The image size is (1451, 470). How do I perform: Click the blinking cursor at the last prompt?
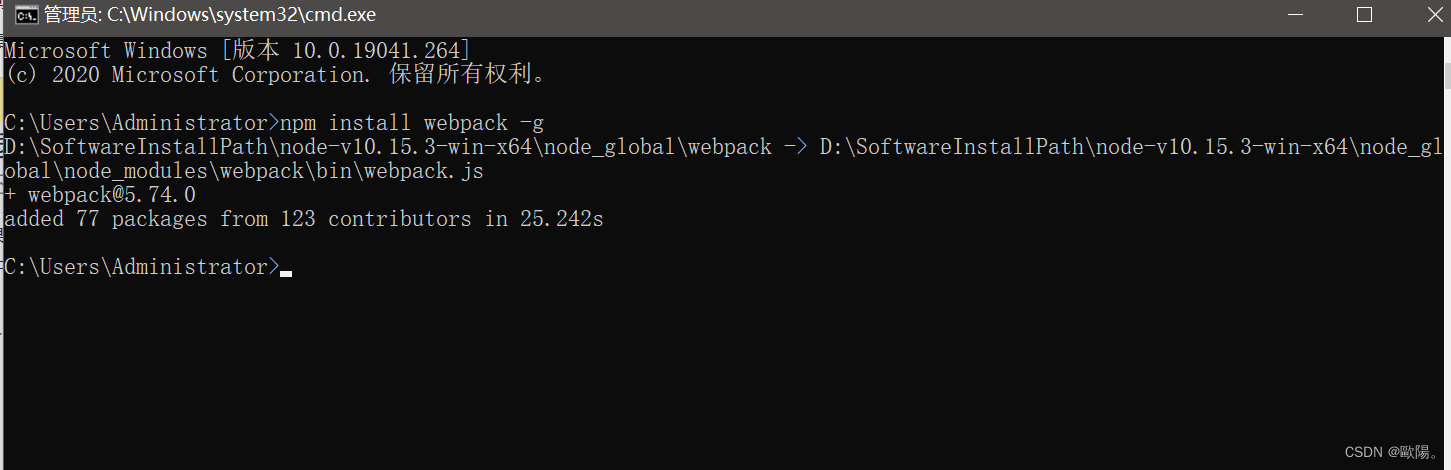click(286, 273)
